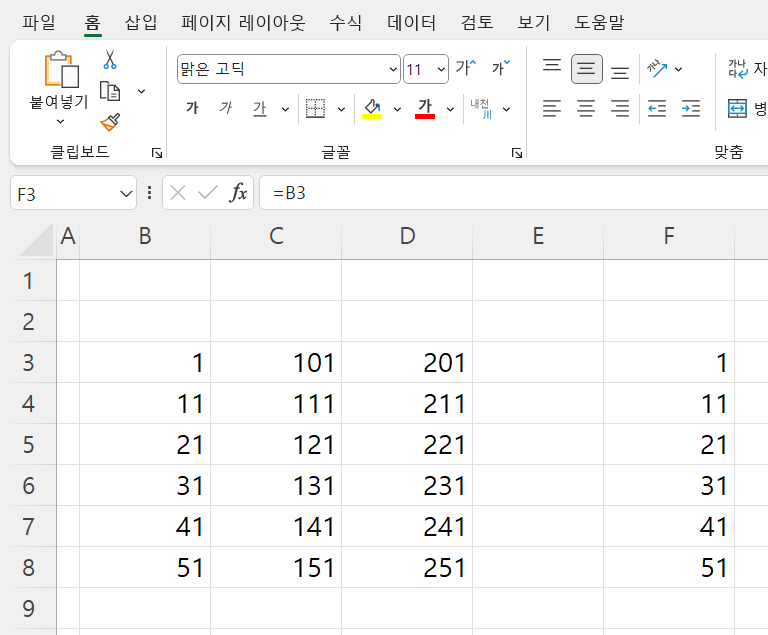Select cell containing 221
This screenshot has height=635, width=768.
407,444
